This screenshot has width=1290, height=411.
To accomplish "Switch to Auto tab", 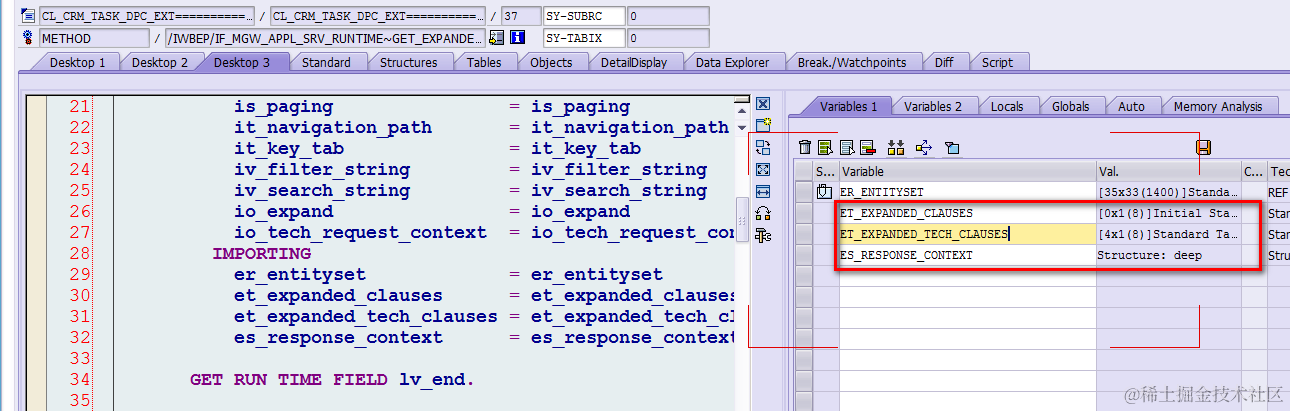I will coord(1131,106).
